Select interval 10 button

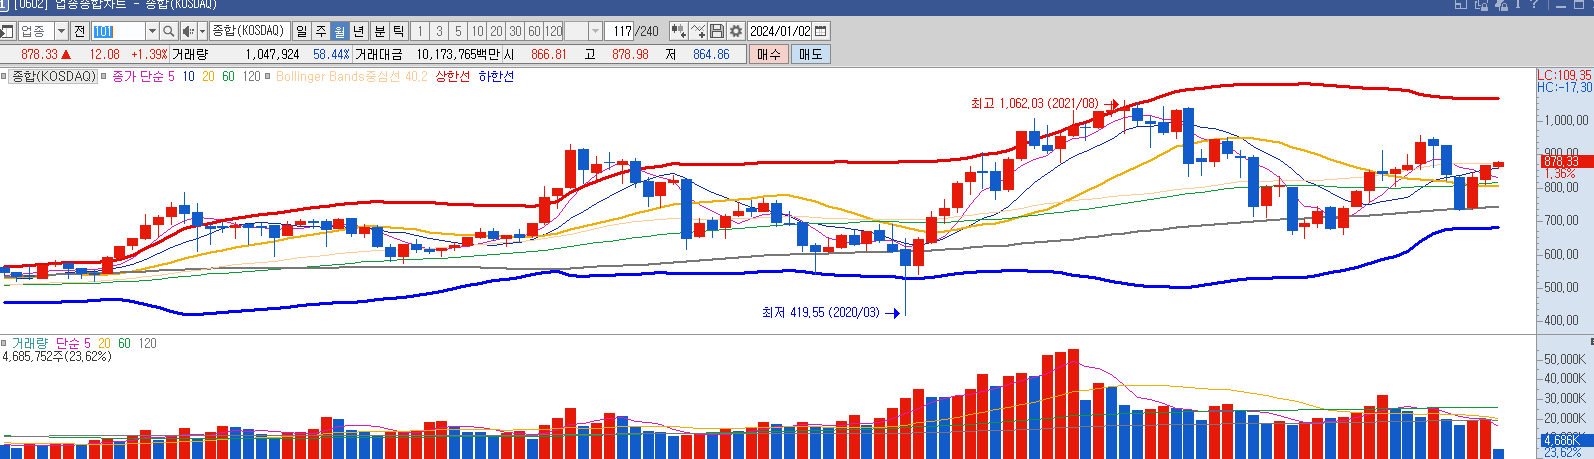pyautogui.click(x=477, y=31)
